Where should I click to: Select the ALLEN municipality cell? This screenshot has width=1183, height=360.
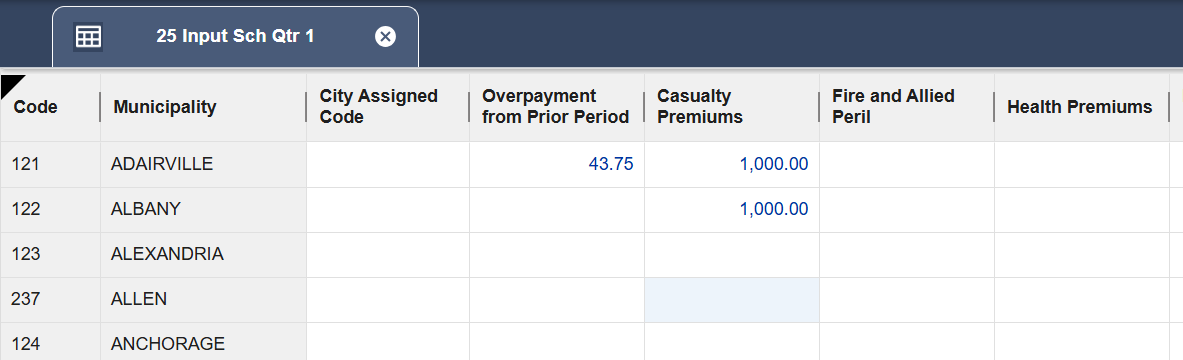coord(203,300)
